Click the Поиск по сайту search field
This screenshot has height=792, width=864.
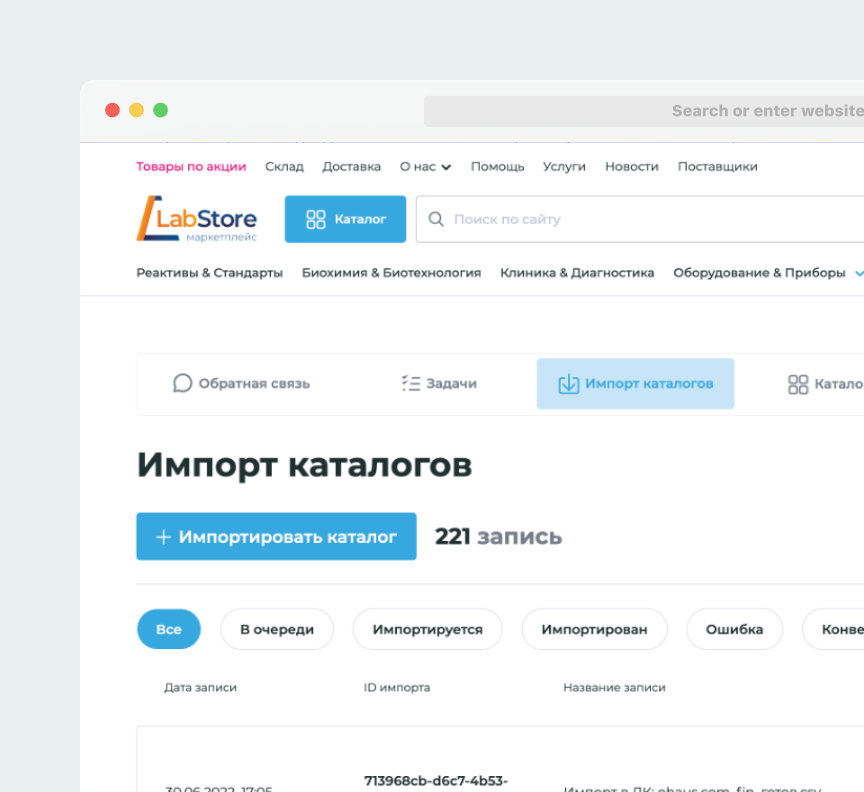coord(640,219)
